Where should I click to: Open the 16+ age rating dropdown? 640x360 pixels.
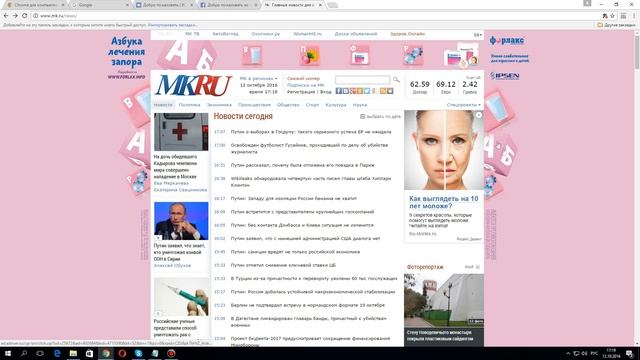477,35
